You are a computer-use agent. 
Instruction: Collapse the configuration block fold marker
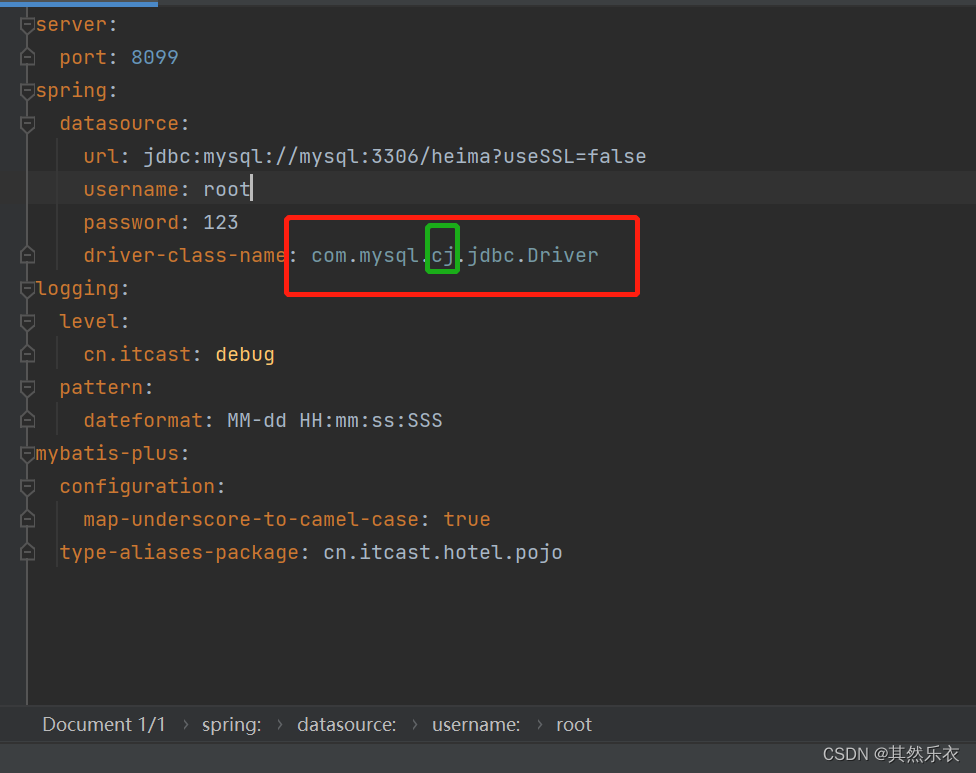(x=27, y=486)
